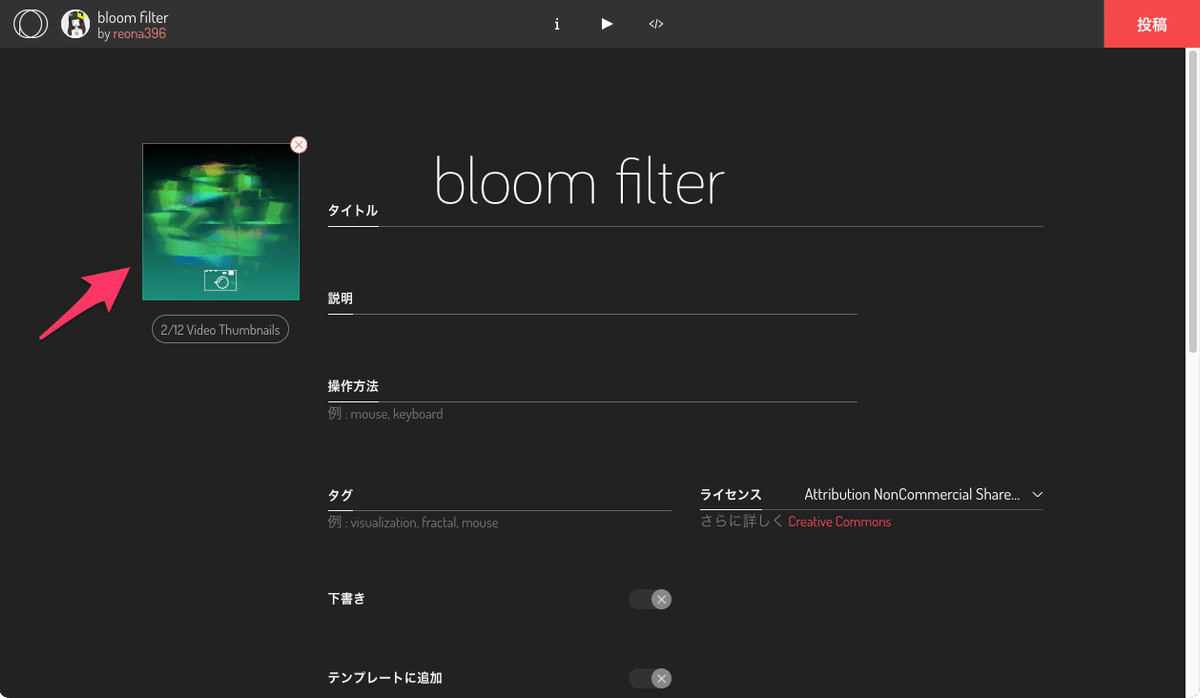
Task: Remove the thumbnail via the red X icon
Action: pos(298,144)
